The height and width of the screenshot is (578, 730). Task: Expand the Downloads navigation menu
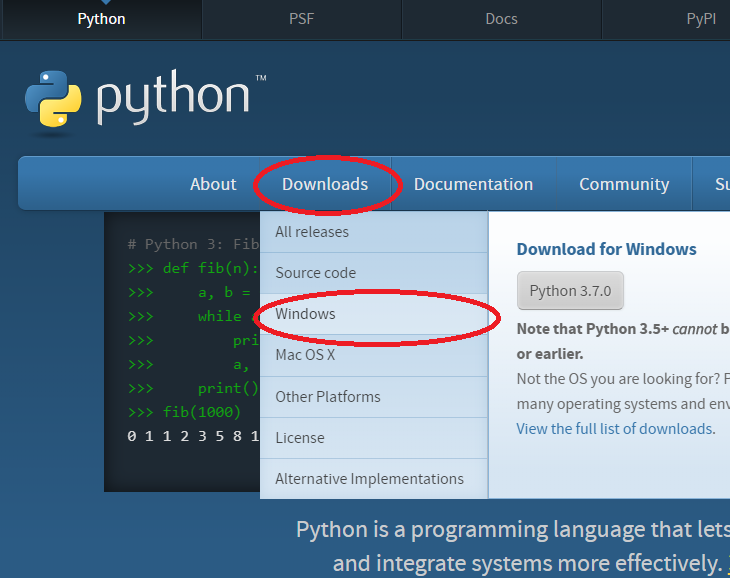[x=325, y=184]
